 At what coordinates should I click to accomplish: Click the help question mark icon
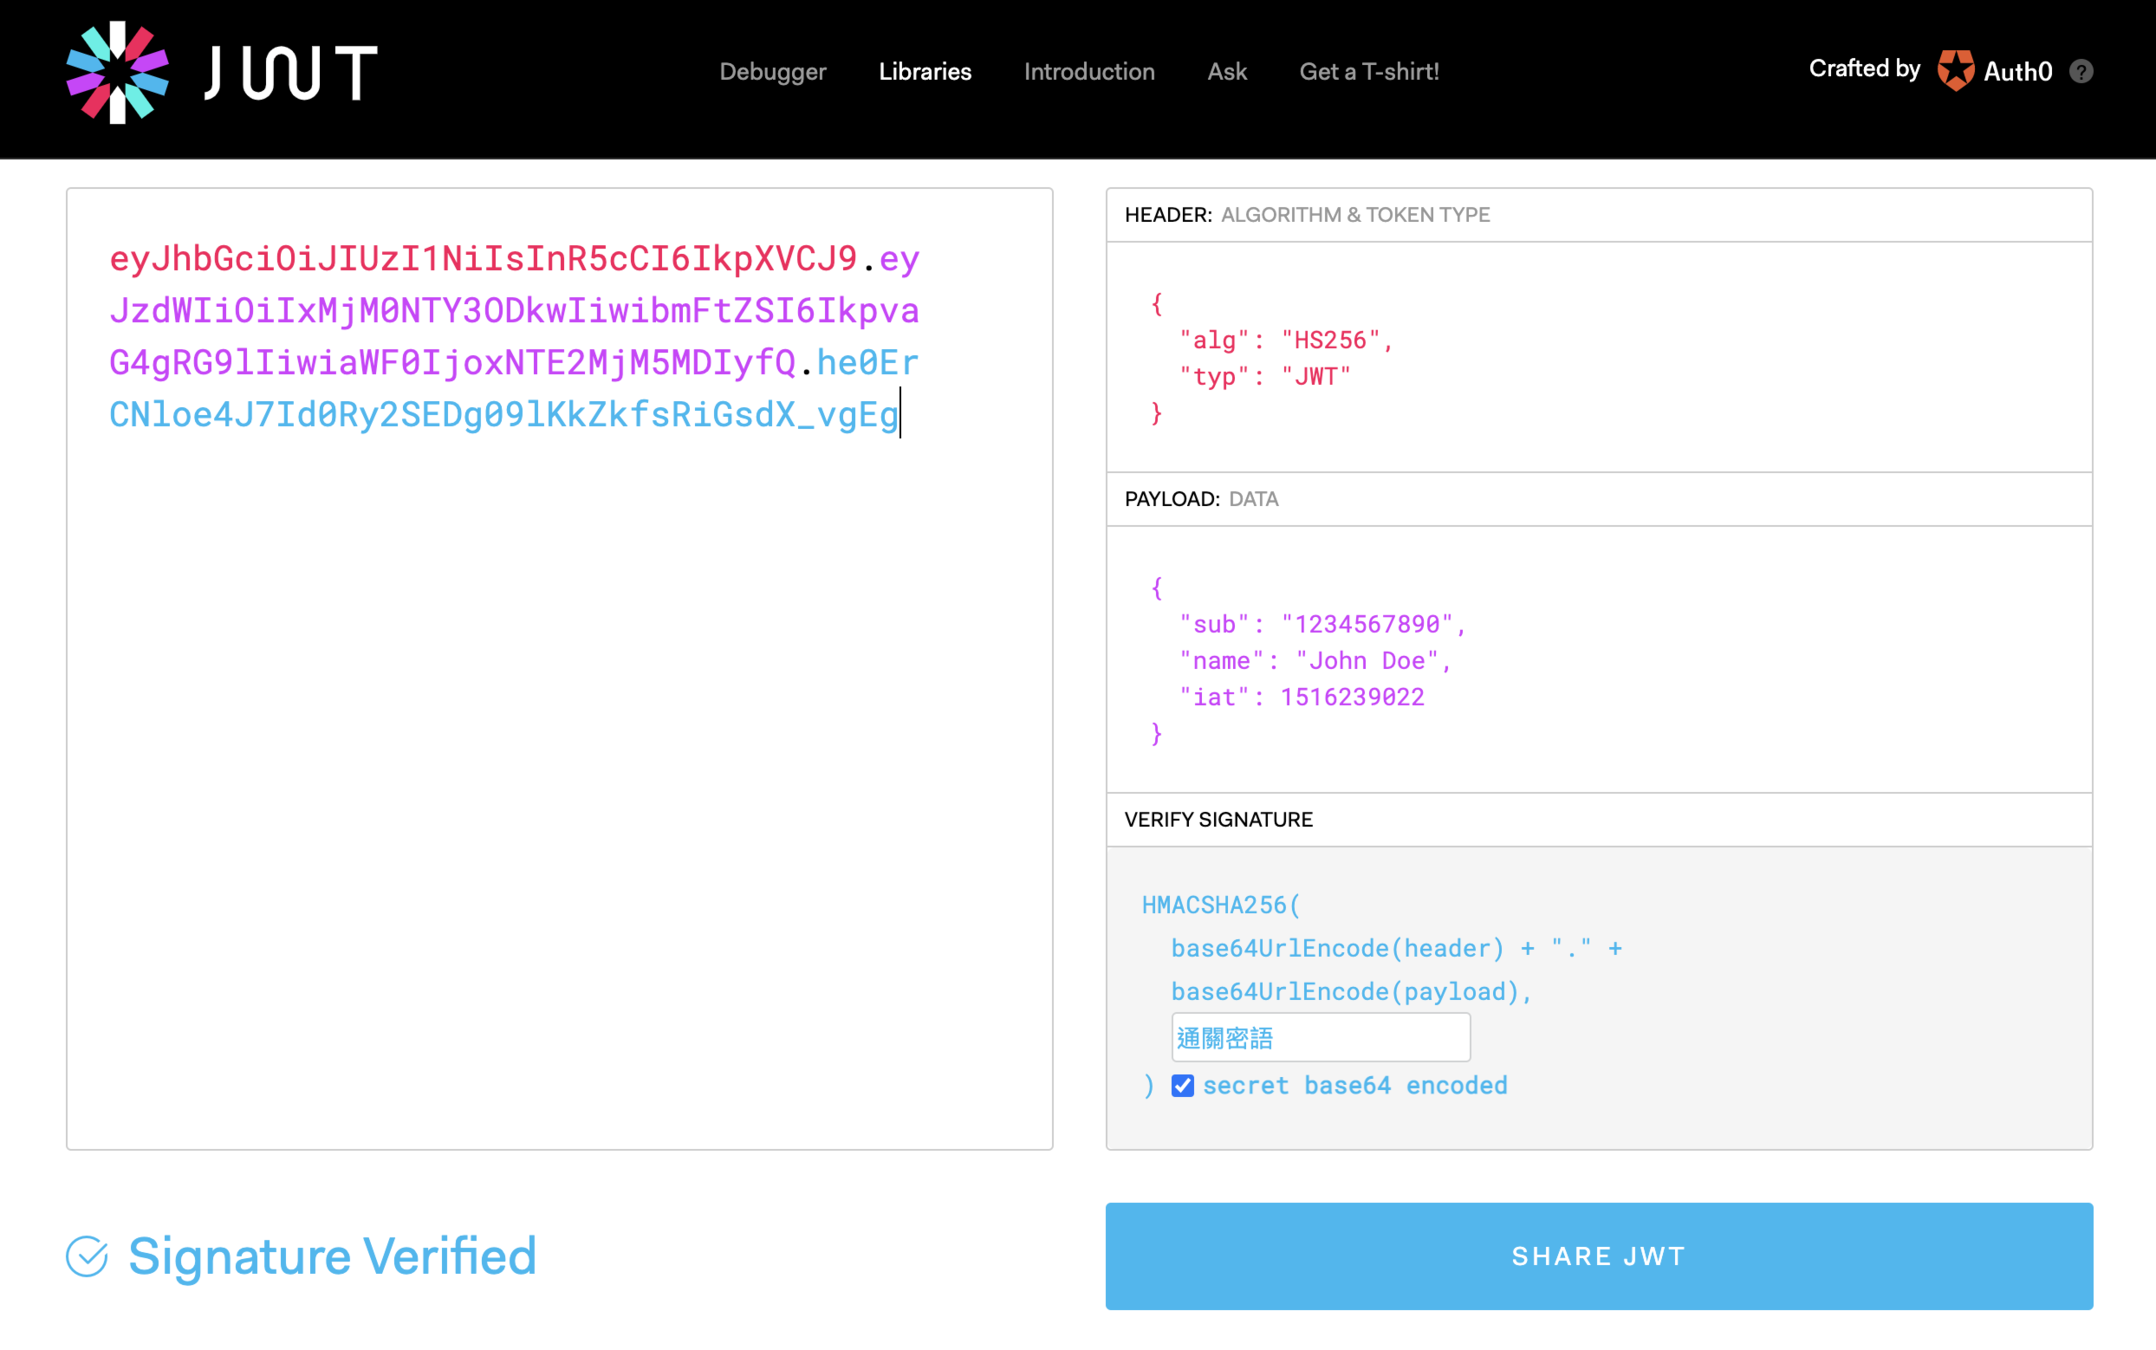[2081, 71]
